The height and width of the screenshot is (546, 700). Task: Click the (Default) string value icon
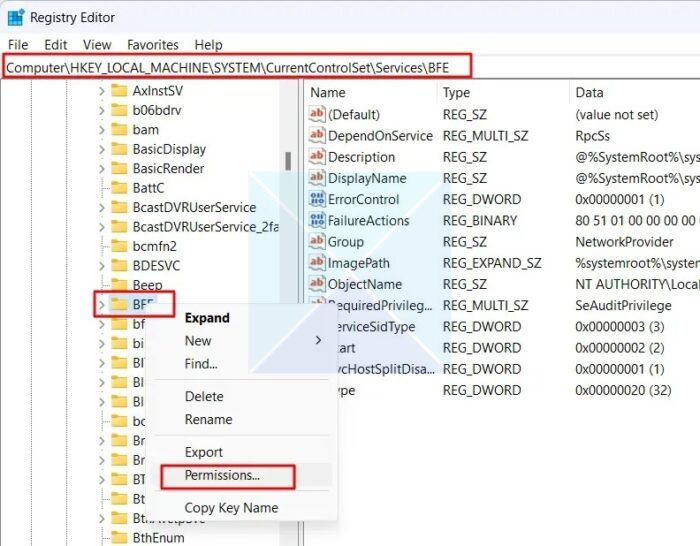(317, 114)
